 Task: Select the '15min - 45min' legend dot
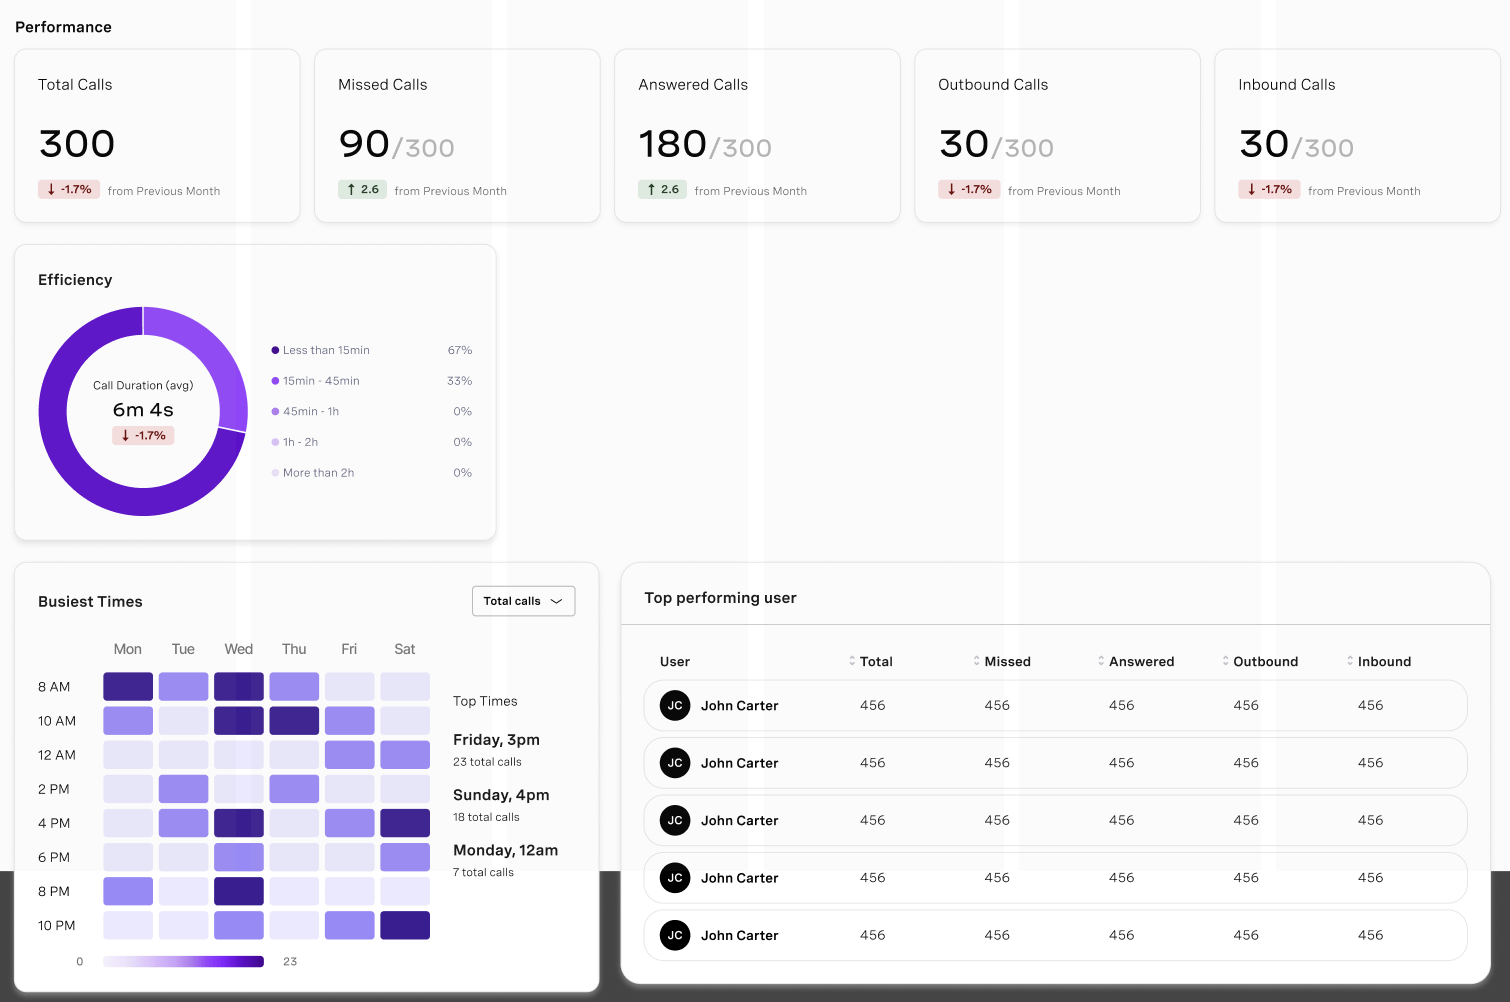[x=275, y=381]
